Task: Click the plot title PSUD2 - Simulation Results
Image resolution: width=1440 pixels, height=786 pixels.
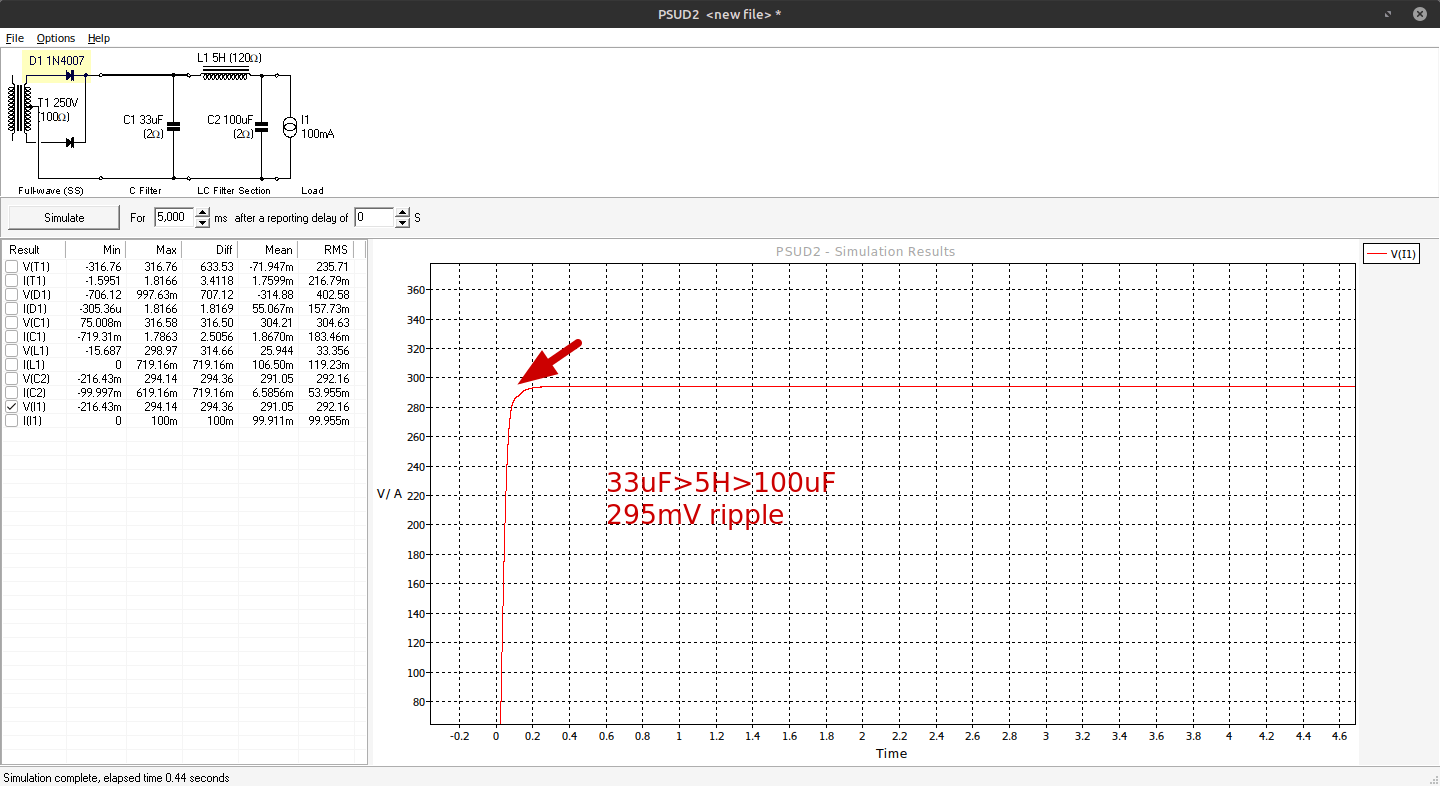Action: 865,251
